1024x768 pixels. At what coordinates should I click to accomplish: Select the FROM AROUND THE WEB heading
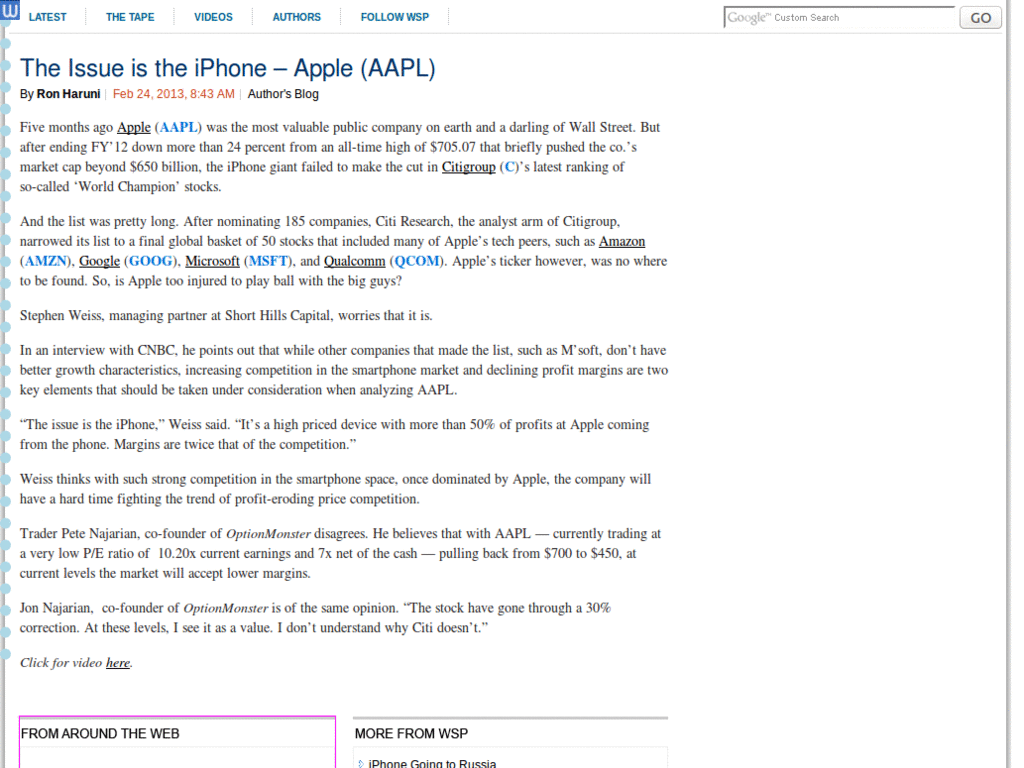100,733
